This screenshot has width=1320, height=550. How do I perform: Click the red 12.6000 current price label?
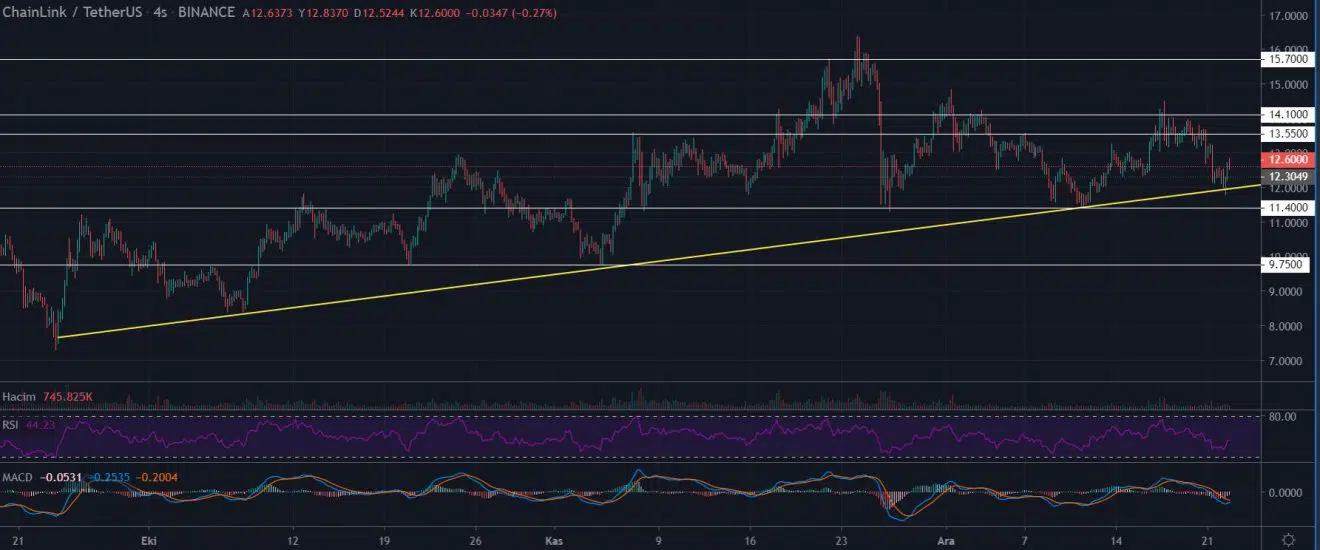pyautogui.click(x=1286, y=159)
